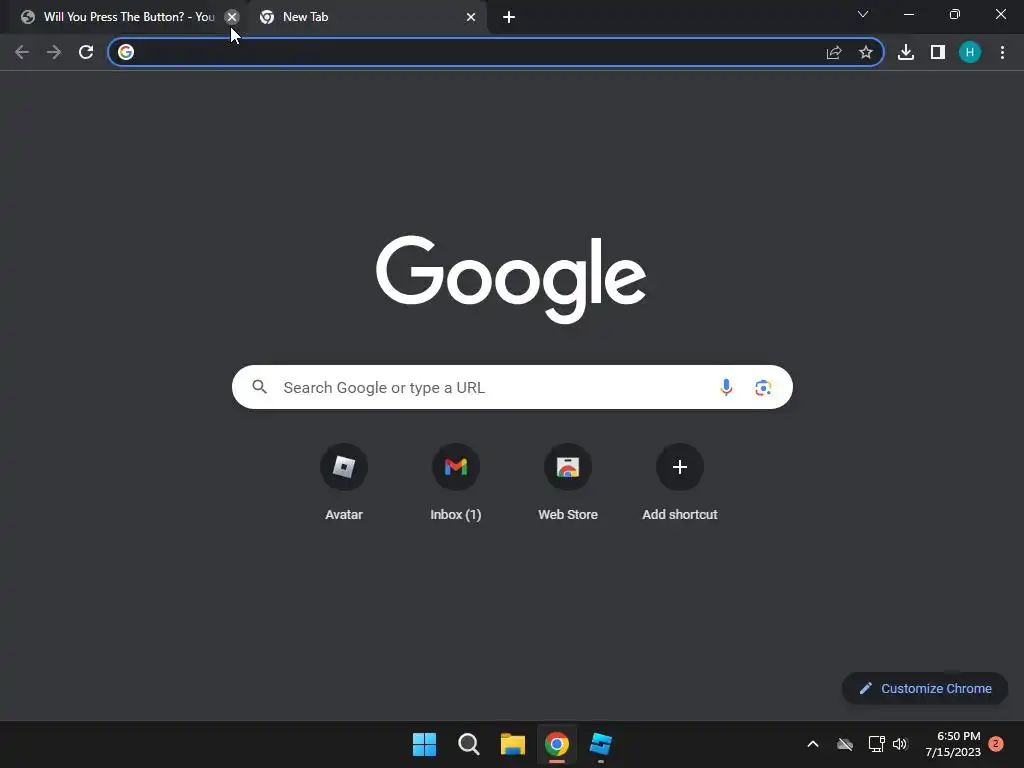
Task: Bookmark this tab with the star icon
Action: [x=866, y=52]
